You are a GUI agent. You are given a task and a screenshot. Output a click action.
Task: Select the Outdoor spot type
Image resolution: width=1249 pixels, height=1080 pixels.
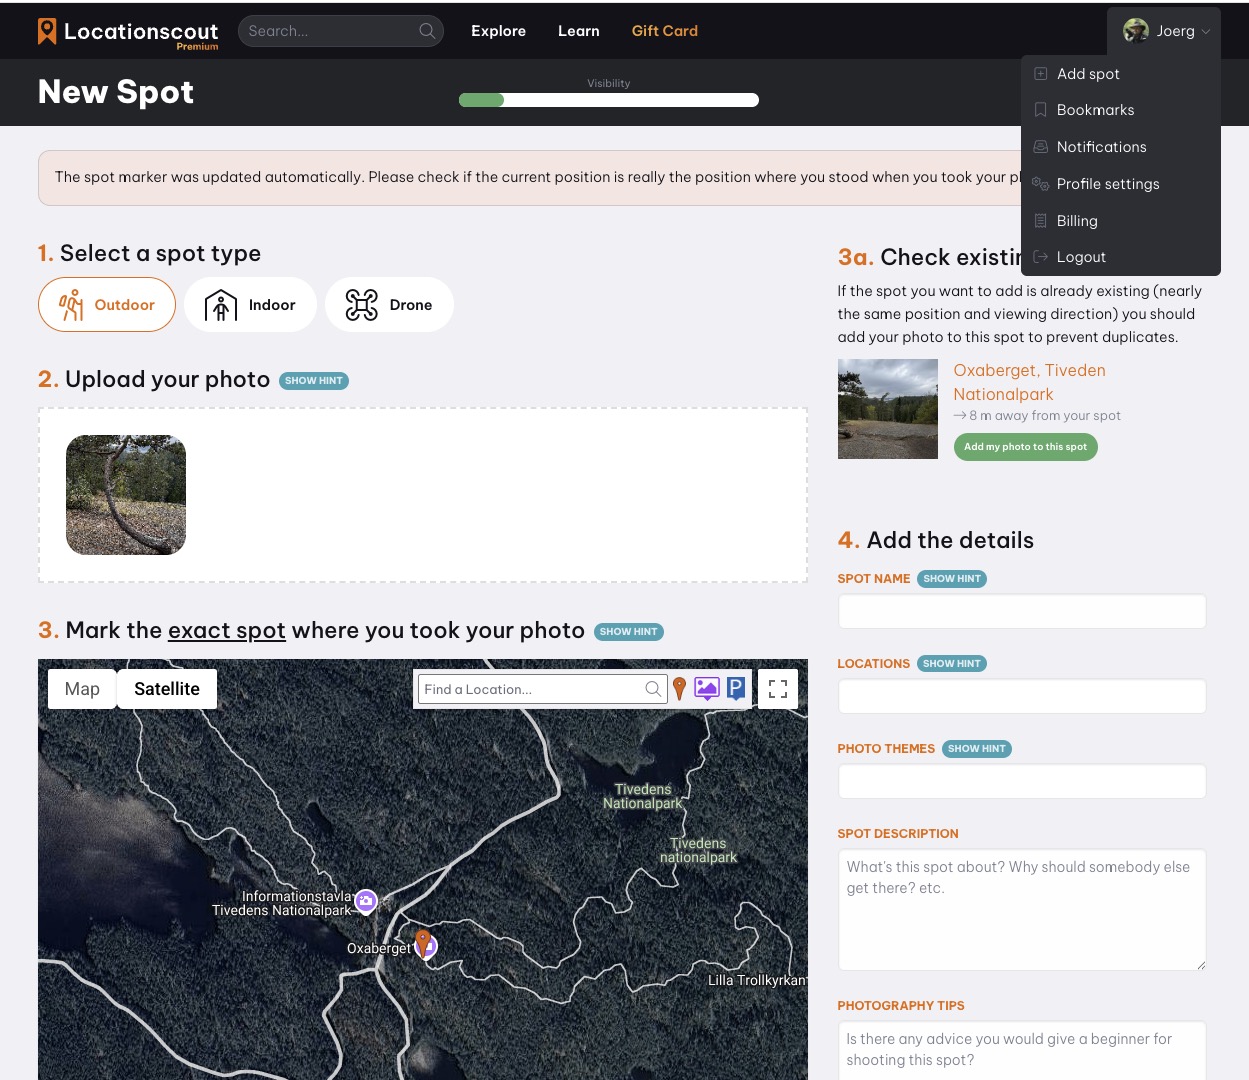click(107, 305)
